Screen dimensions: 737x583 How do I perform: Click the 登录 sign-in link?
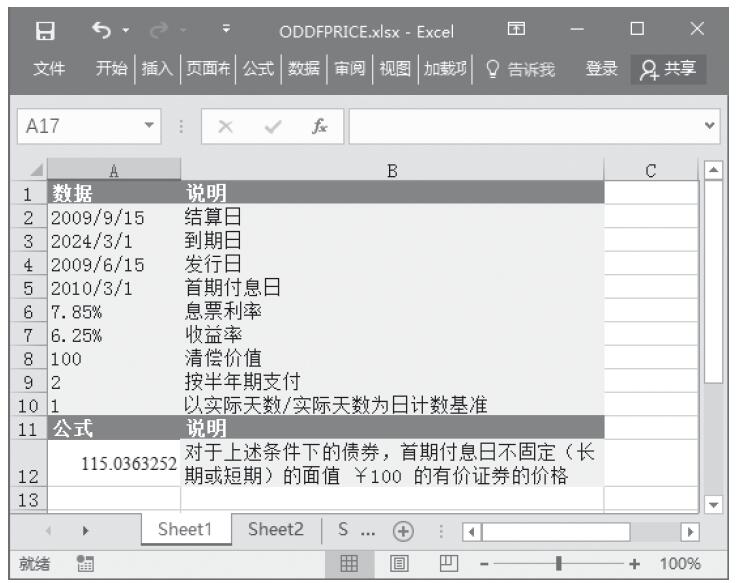601,69
